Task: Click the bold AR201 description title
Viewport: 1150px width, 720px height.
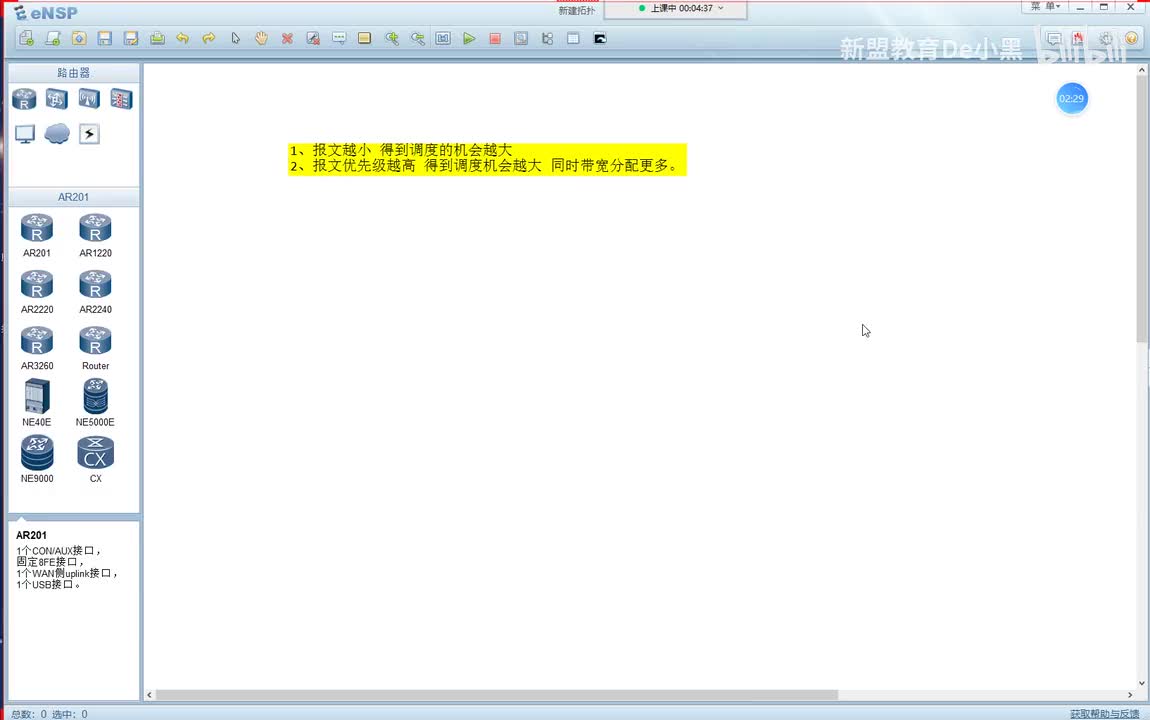Action: click(31, 535)
